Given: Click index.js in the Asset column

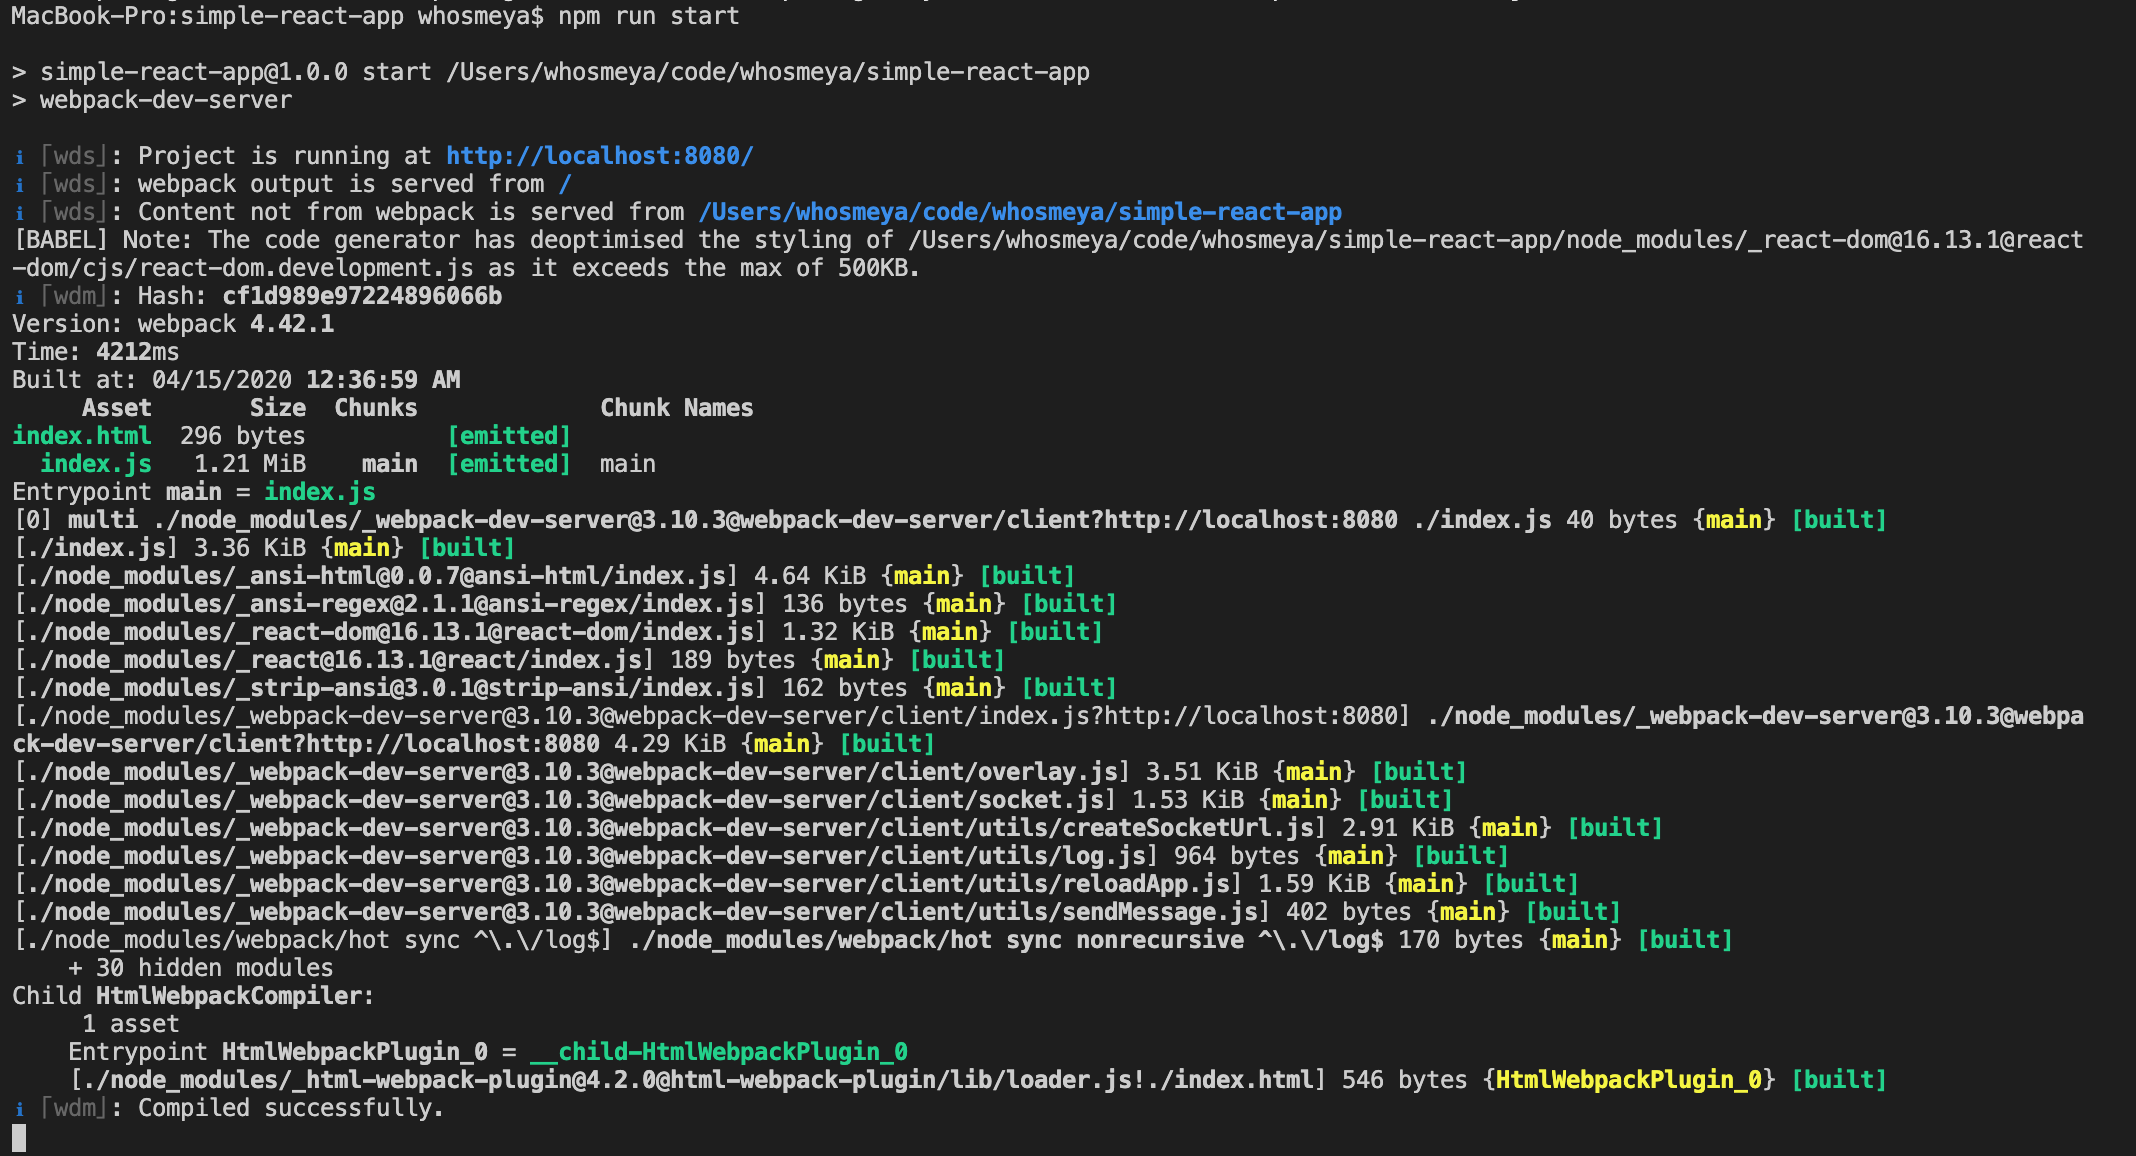Looking at the screenshot, I should coord(96,464).
